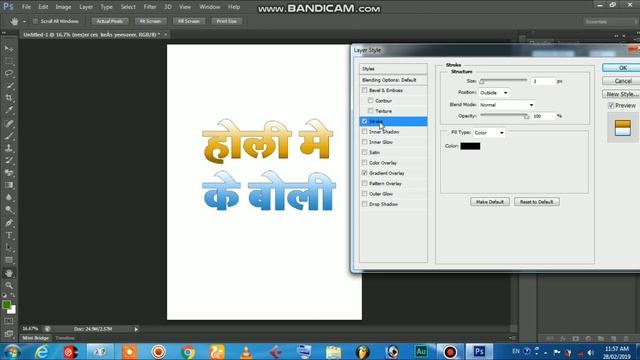Select the Blur tool
The height and width of the screenshot is (360, 640).
pos(9,197)
